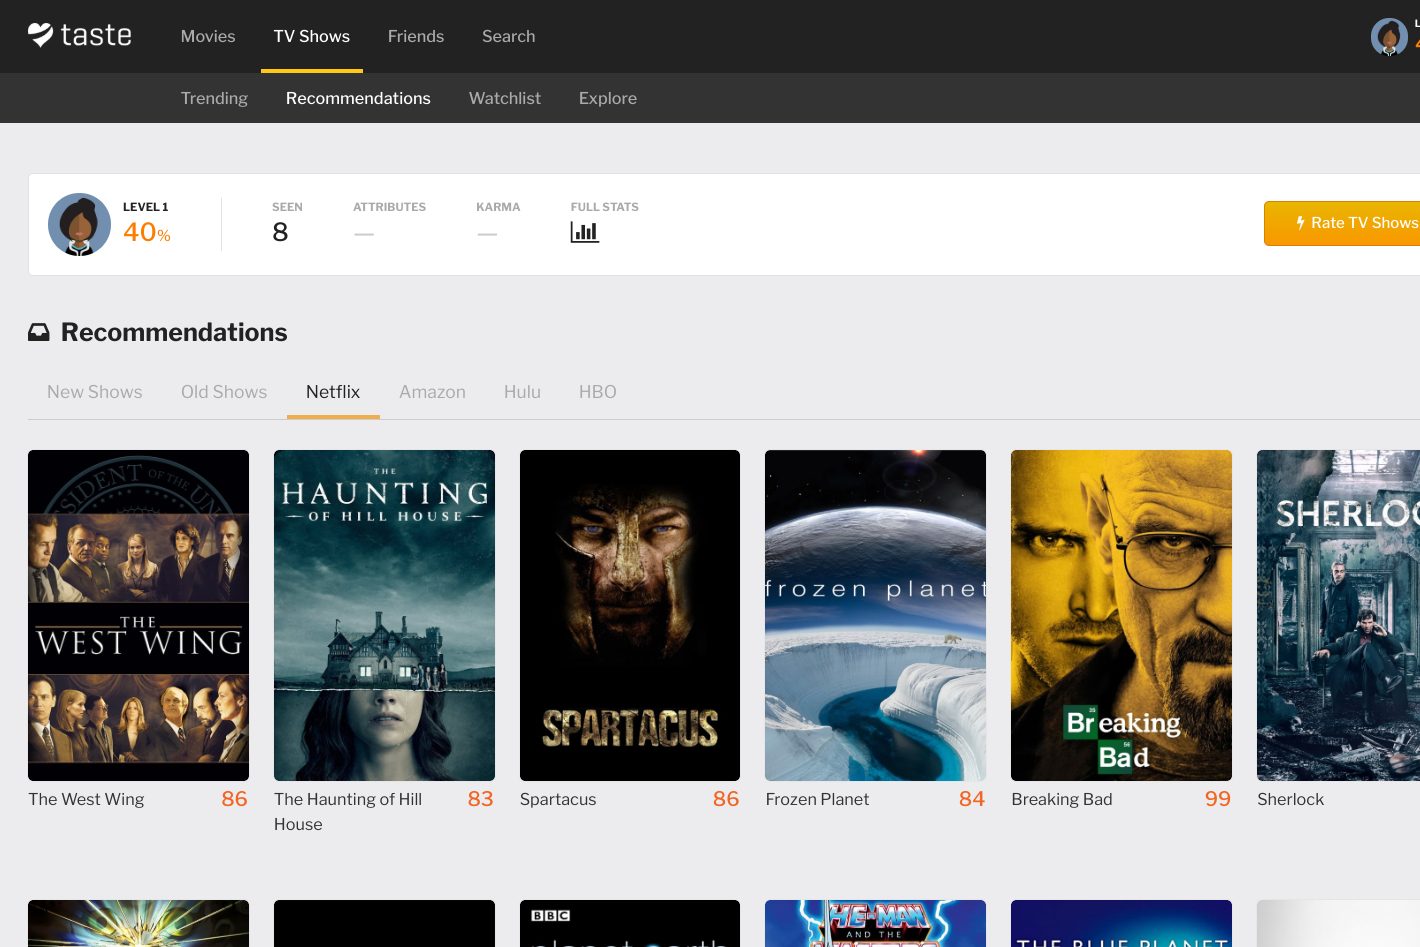Filter by Old Shows tab

224,392
